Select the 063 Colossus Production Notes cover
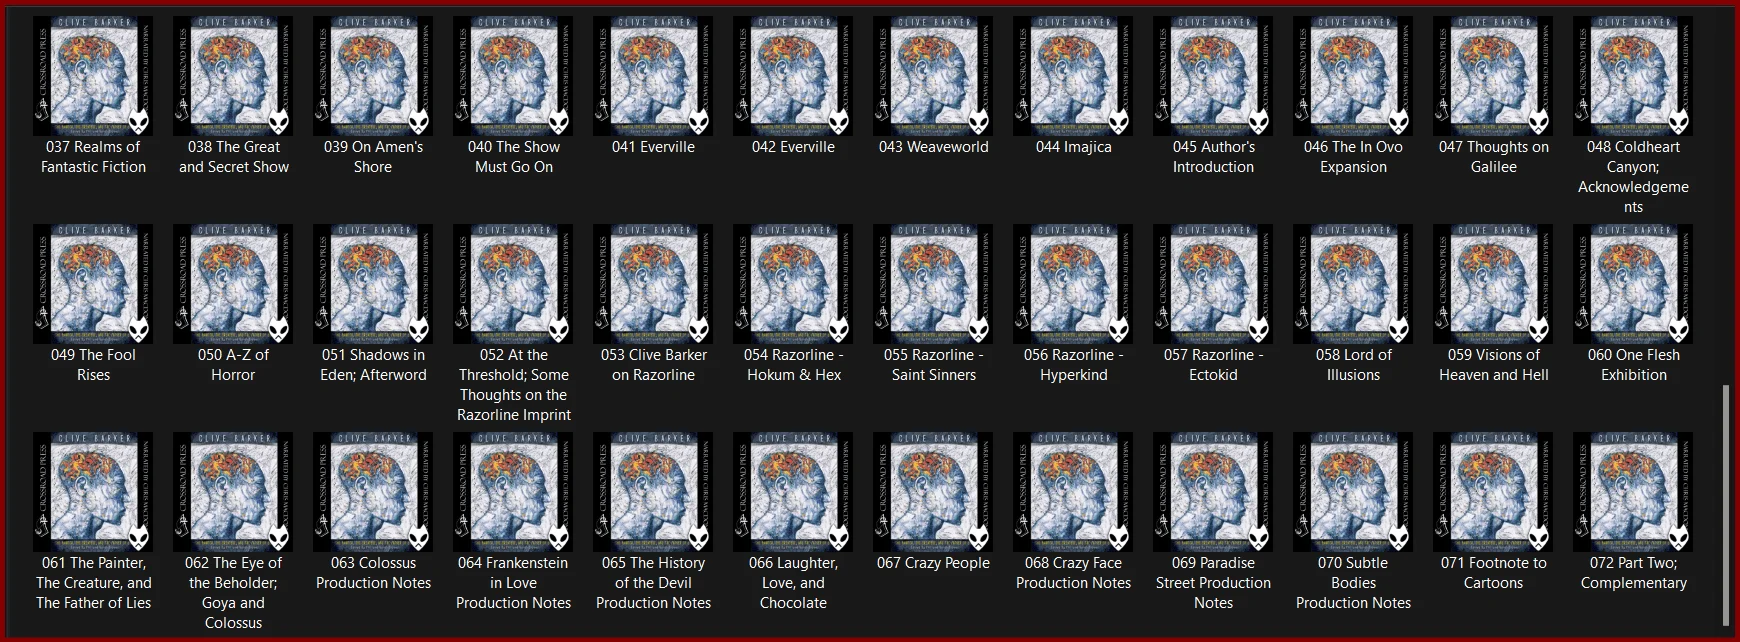 pyautogui.click(x=373, y=492)
